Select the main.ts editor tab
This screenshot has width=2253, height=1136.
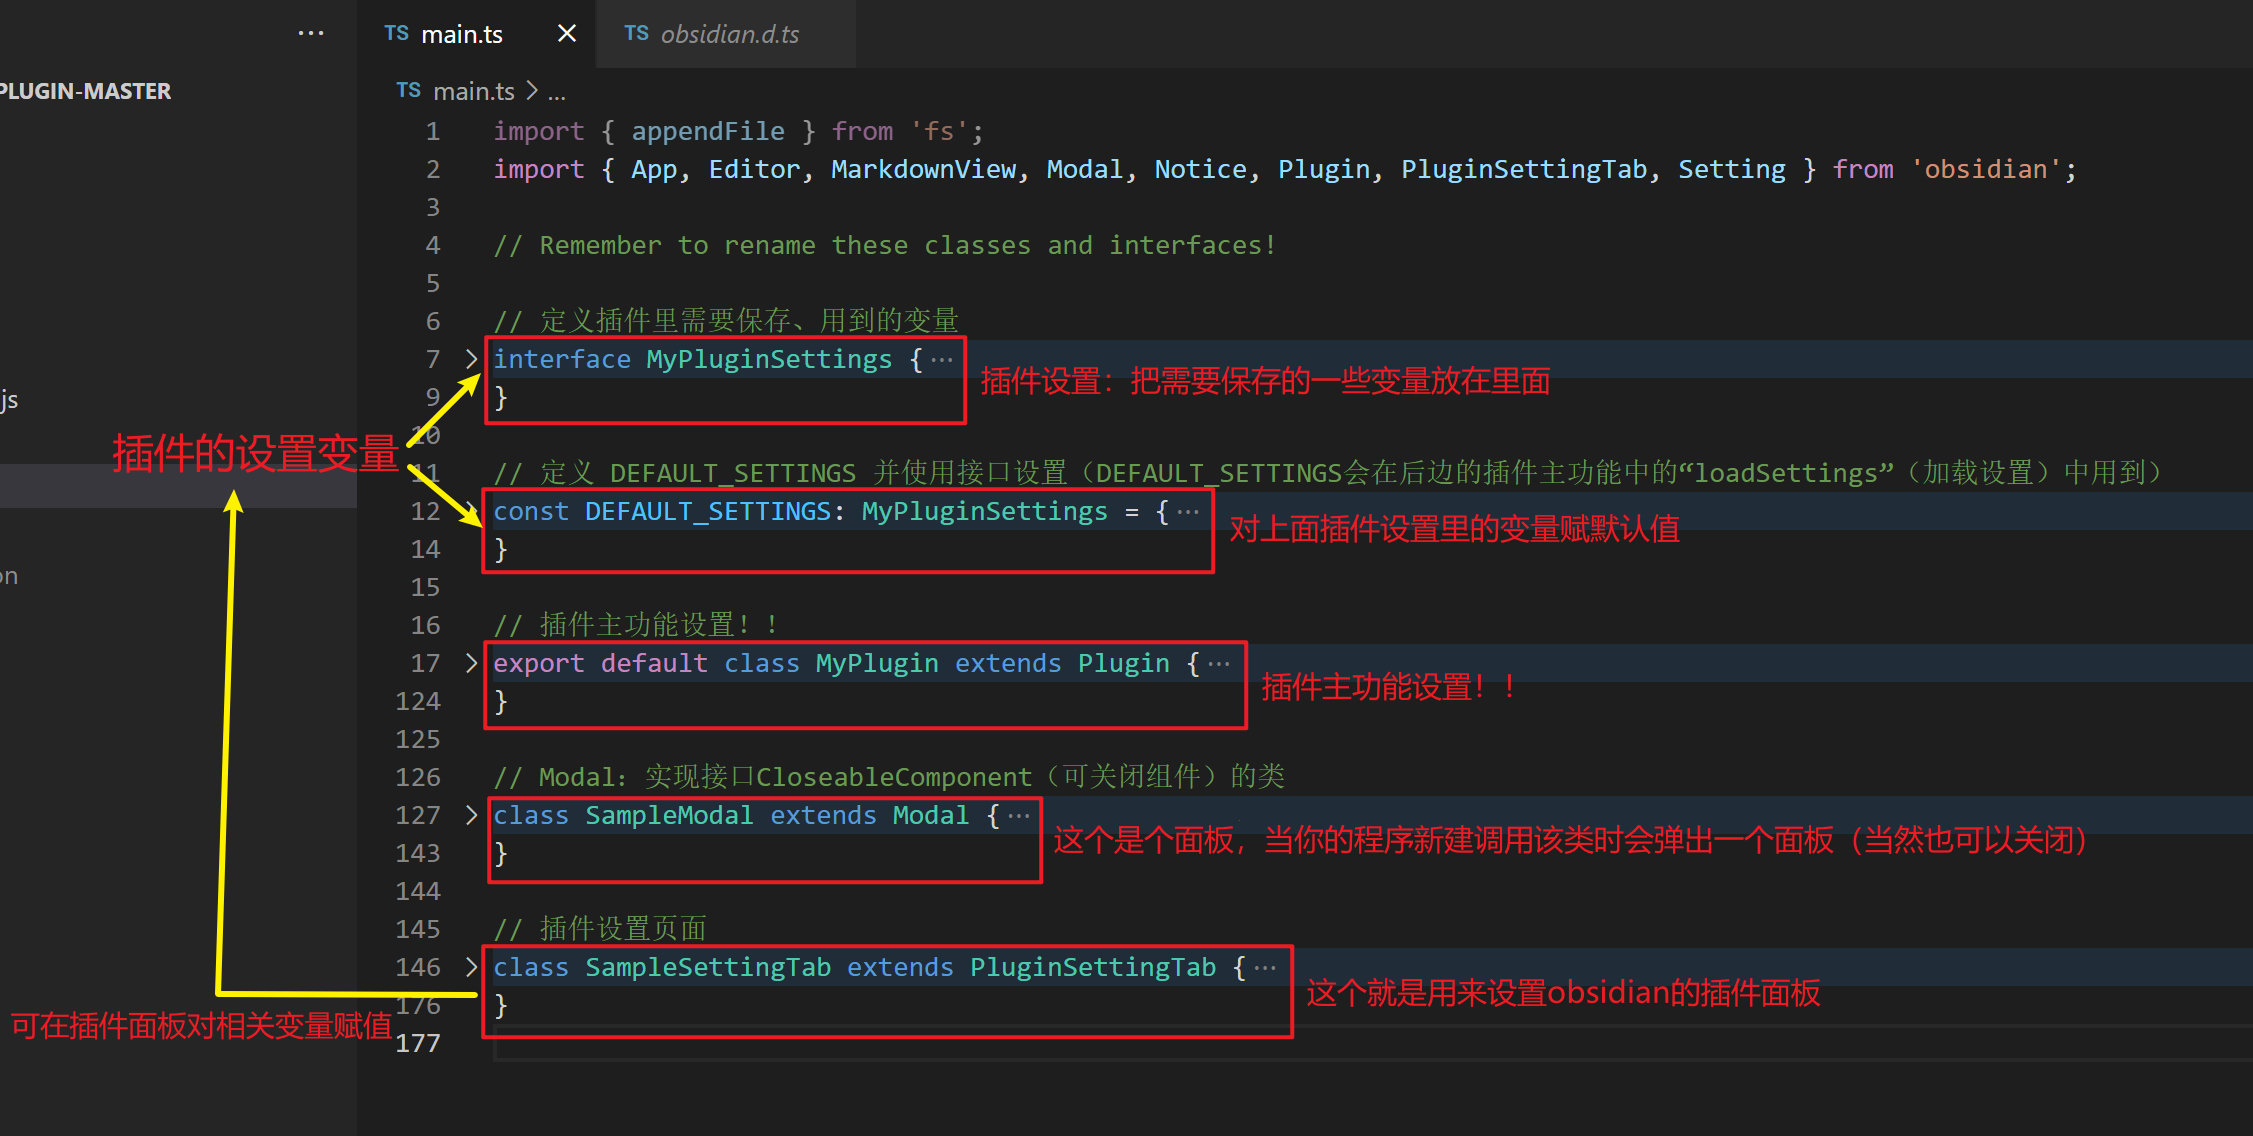(461, 34)
